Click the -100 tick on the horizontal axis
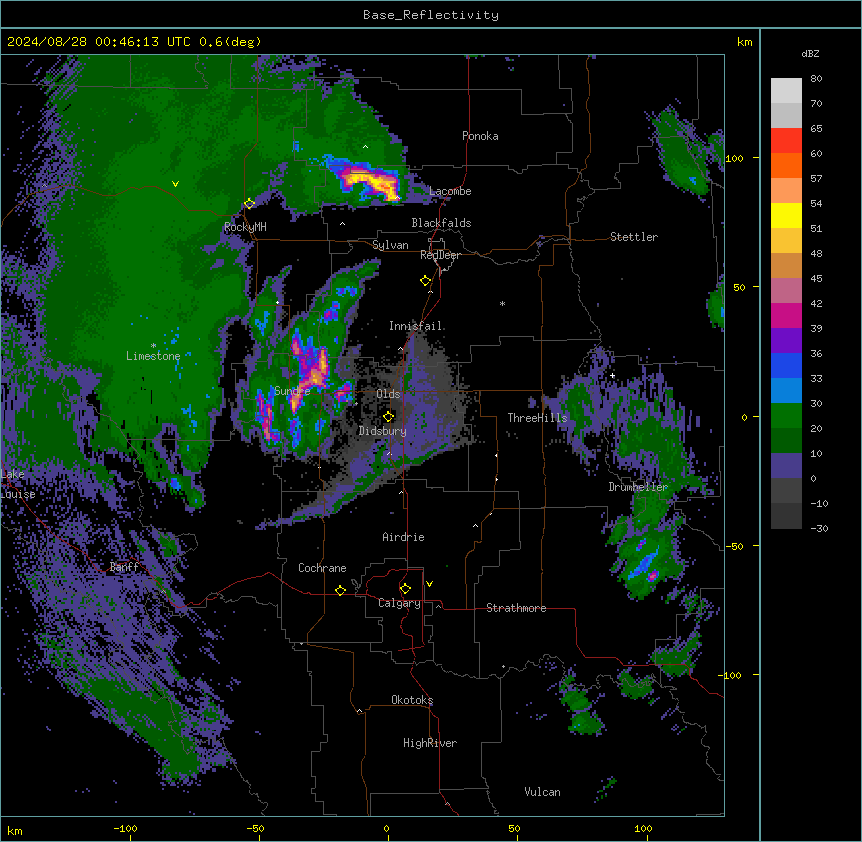This screenshot has width=862, height=842. pos(125,828)
